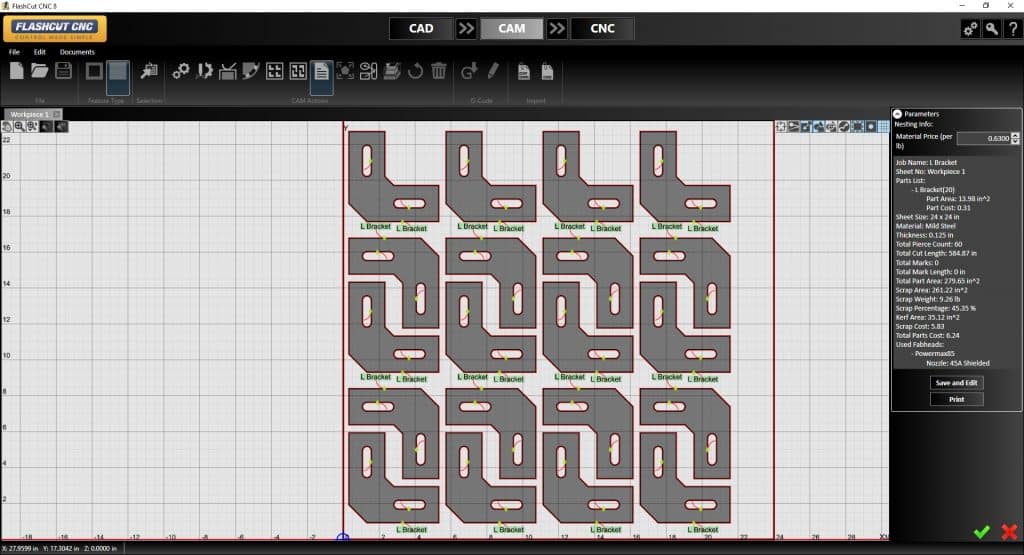This screenshot has height=555, width=1024.
Task: Click the Save floppy disk icon
Action: click(x=63, y=71)
